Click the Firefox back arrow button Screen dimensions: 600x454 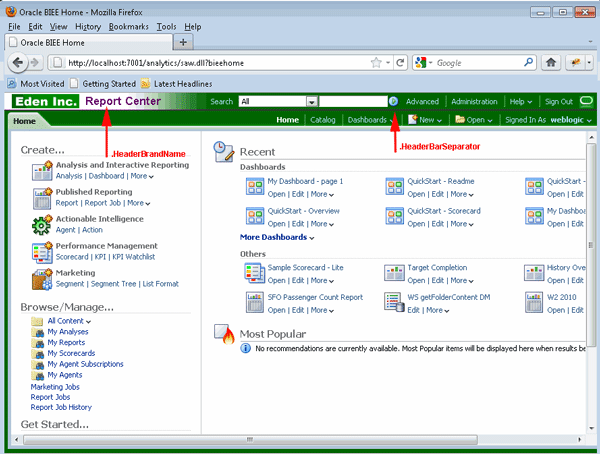(x=18, y=62)
